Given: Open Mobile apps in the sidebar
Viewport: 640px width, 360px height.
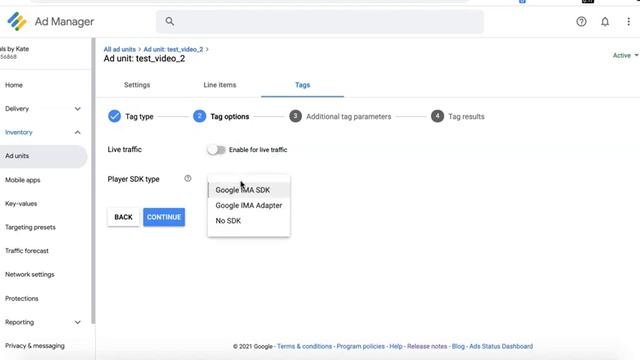Looking at the screenshot, I should (x=22, y=180).
